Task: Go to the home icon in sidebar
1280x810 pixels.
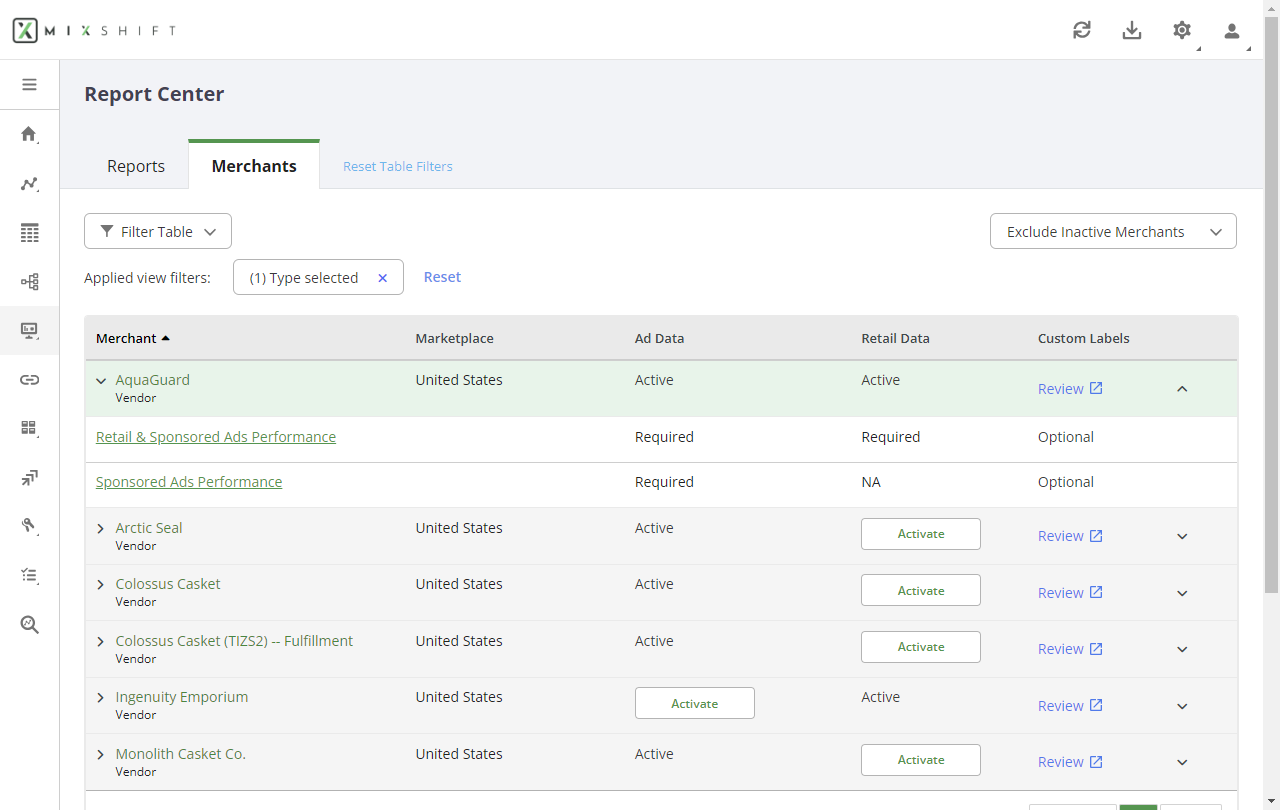Action: (29, 134)
